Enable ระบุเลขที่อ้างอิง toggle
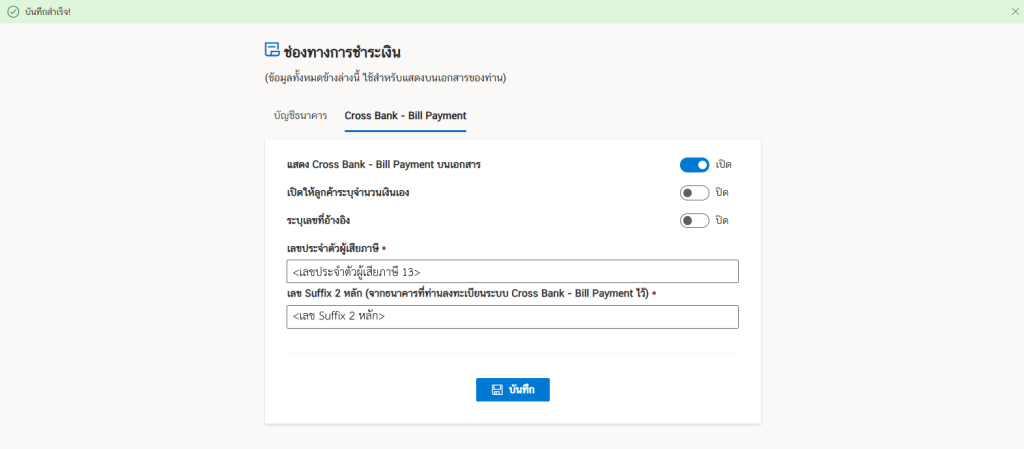This screenshot has height=449, width=1024. point(694,221)
